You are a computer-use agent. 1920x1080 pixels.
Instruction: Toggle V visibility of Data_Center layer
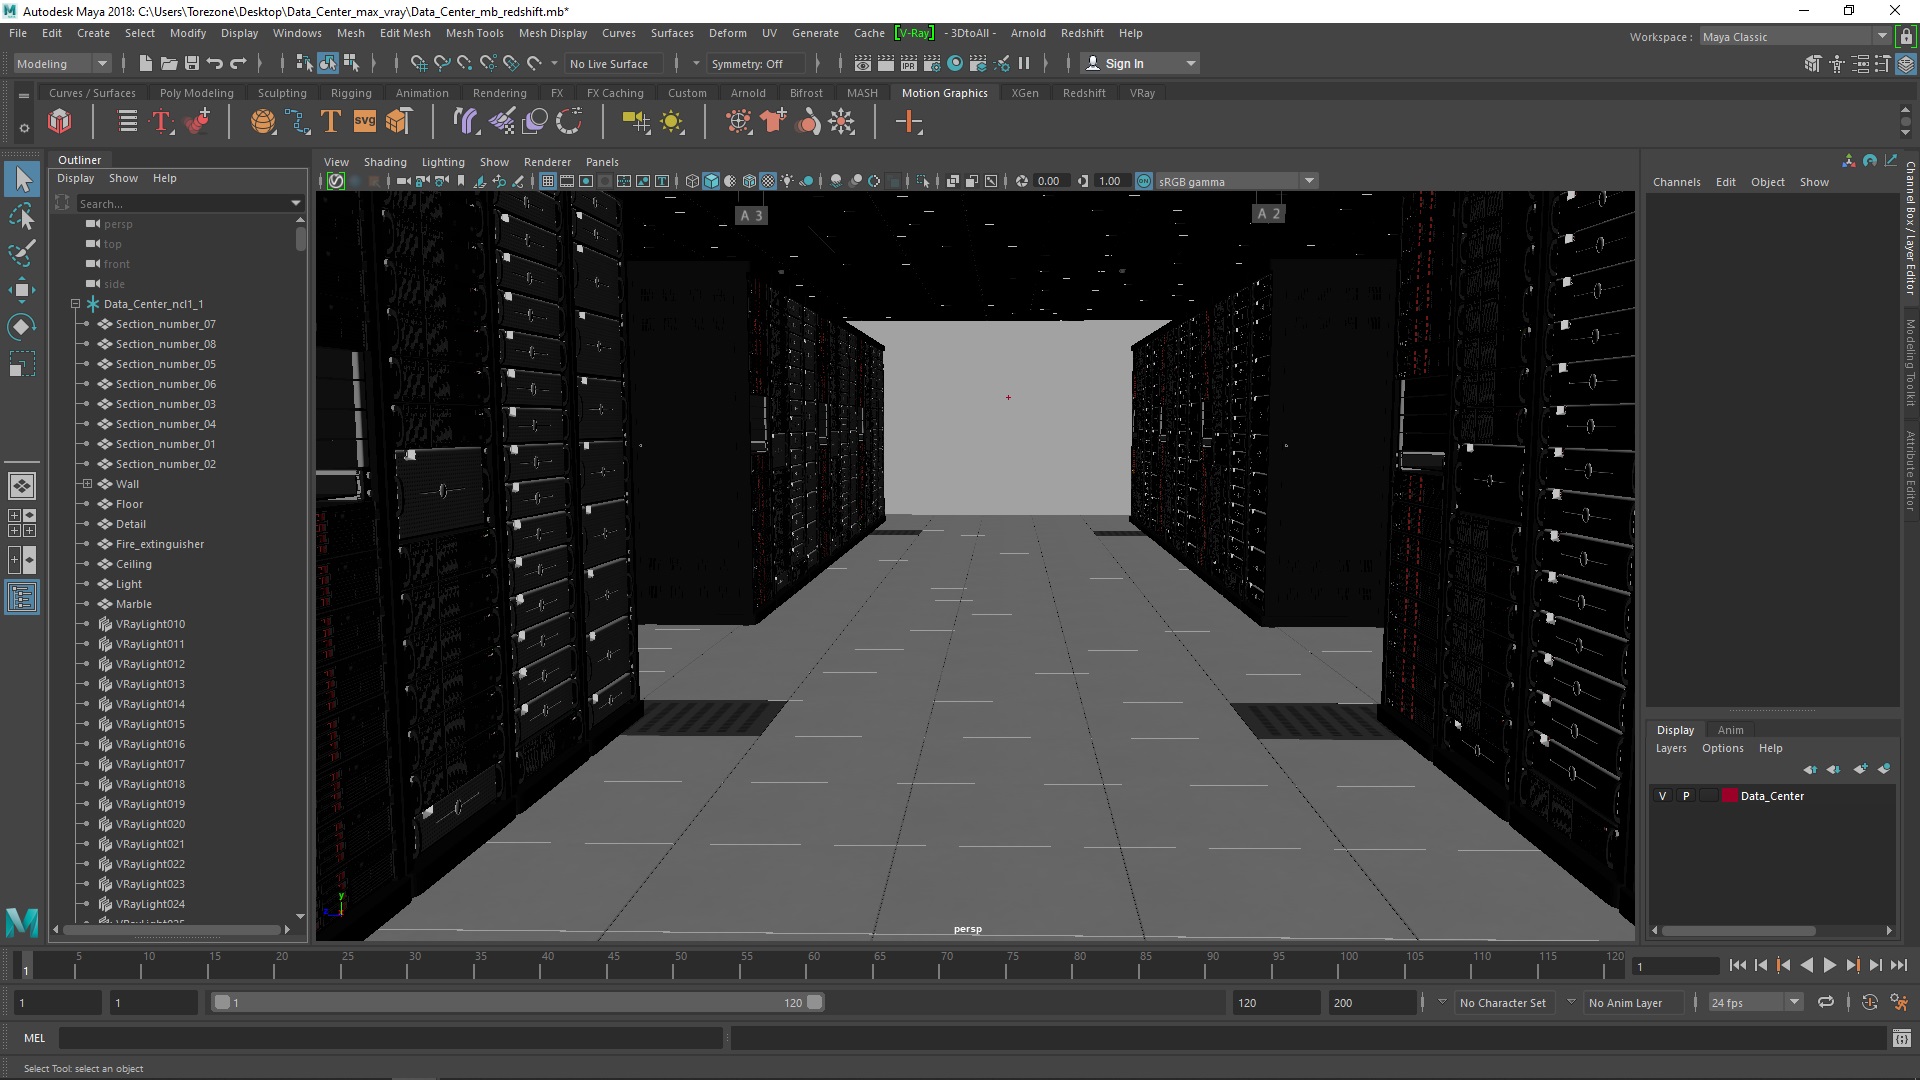point(1663,796)
